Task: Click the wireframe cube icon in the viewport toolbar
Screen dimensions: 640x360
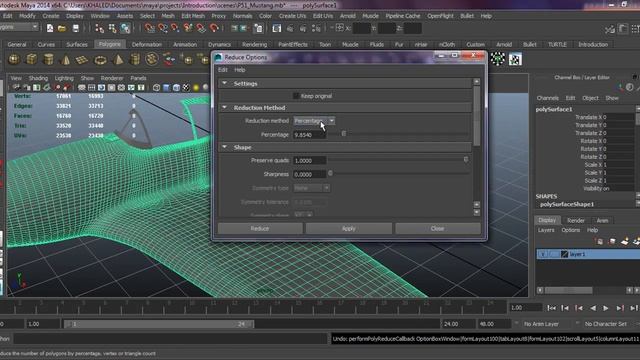Action: coord(156,87)
